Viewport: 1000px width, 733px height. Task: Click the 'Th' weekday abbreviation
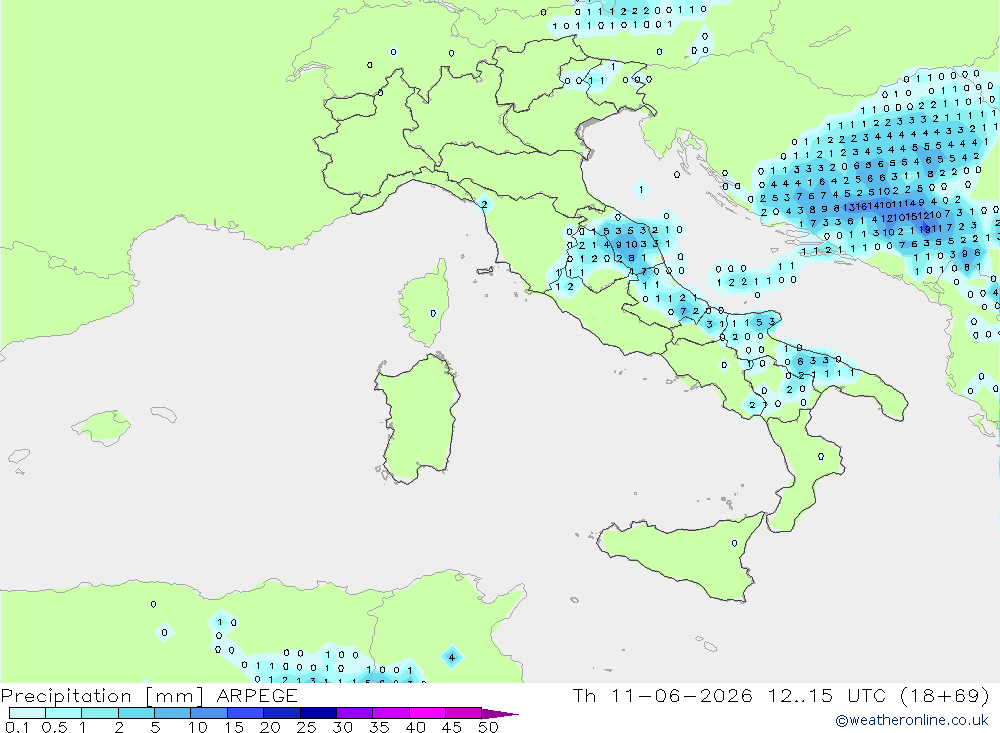584,695
